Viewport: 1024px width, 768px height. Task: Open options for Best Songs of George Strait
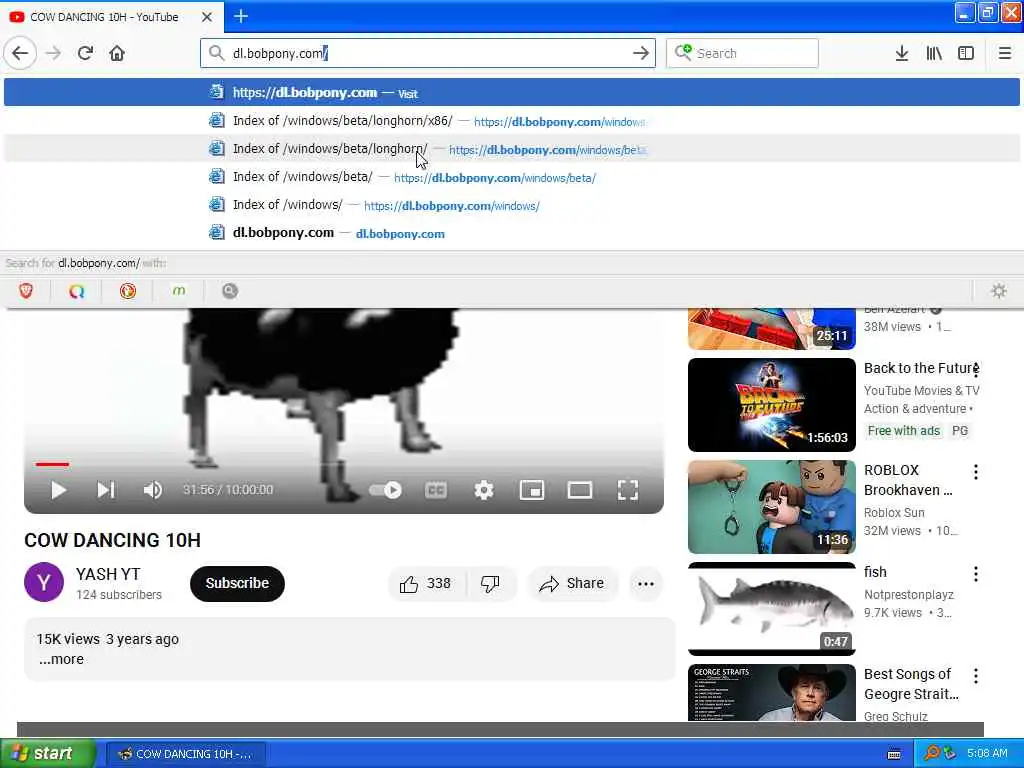976,675
